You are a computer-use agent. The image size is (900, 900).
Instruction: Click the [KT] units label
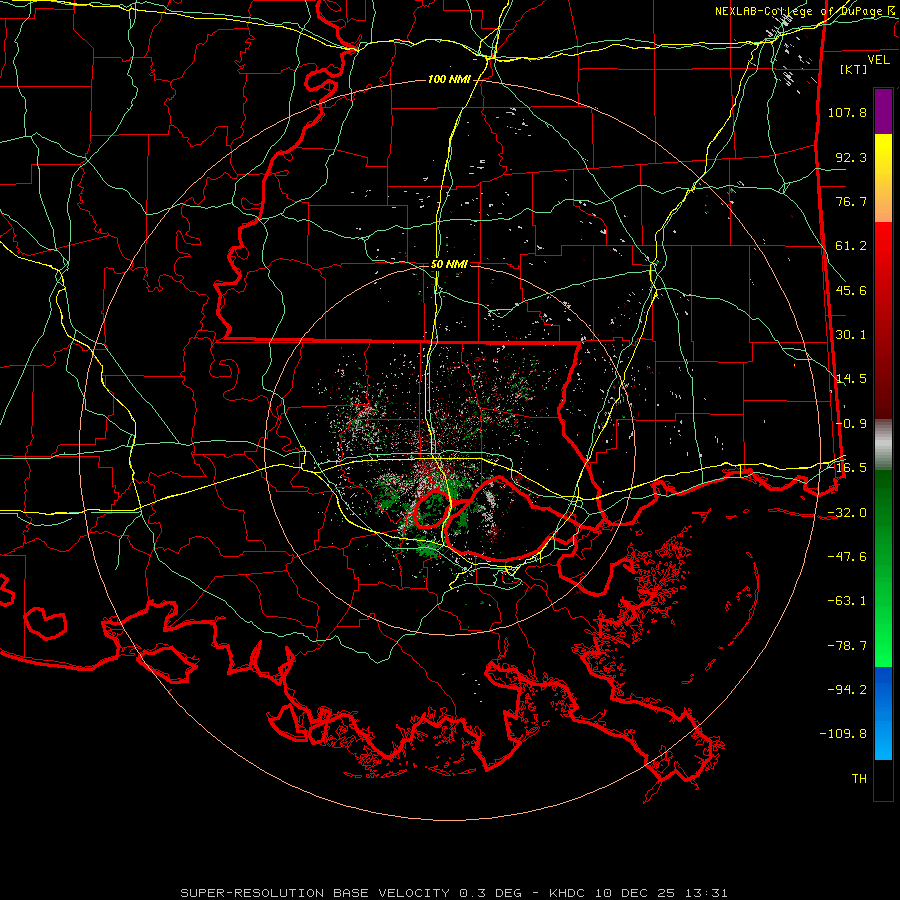853,69
